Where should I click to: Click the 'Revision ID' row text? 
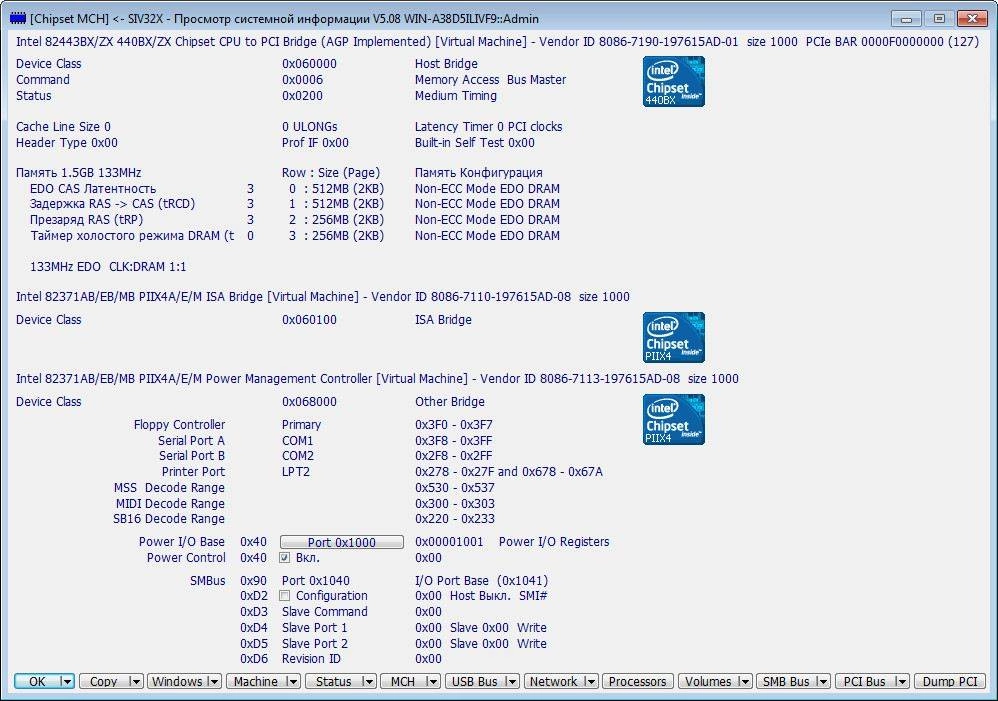pos(311,659)
